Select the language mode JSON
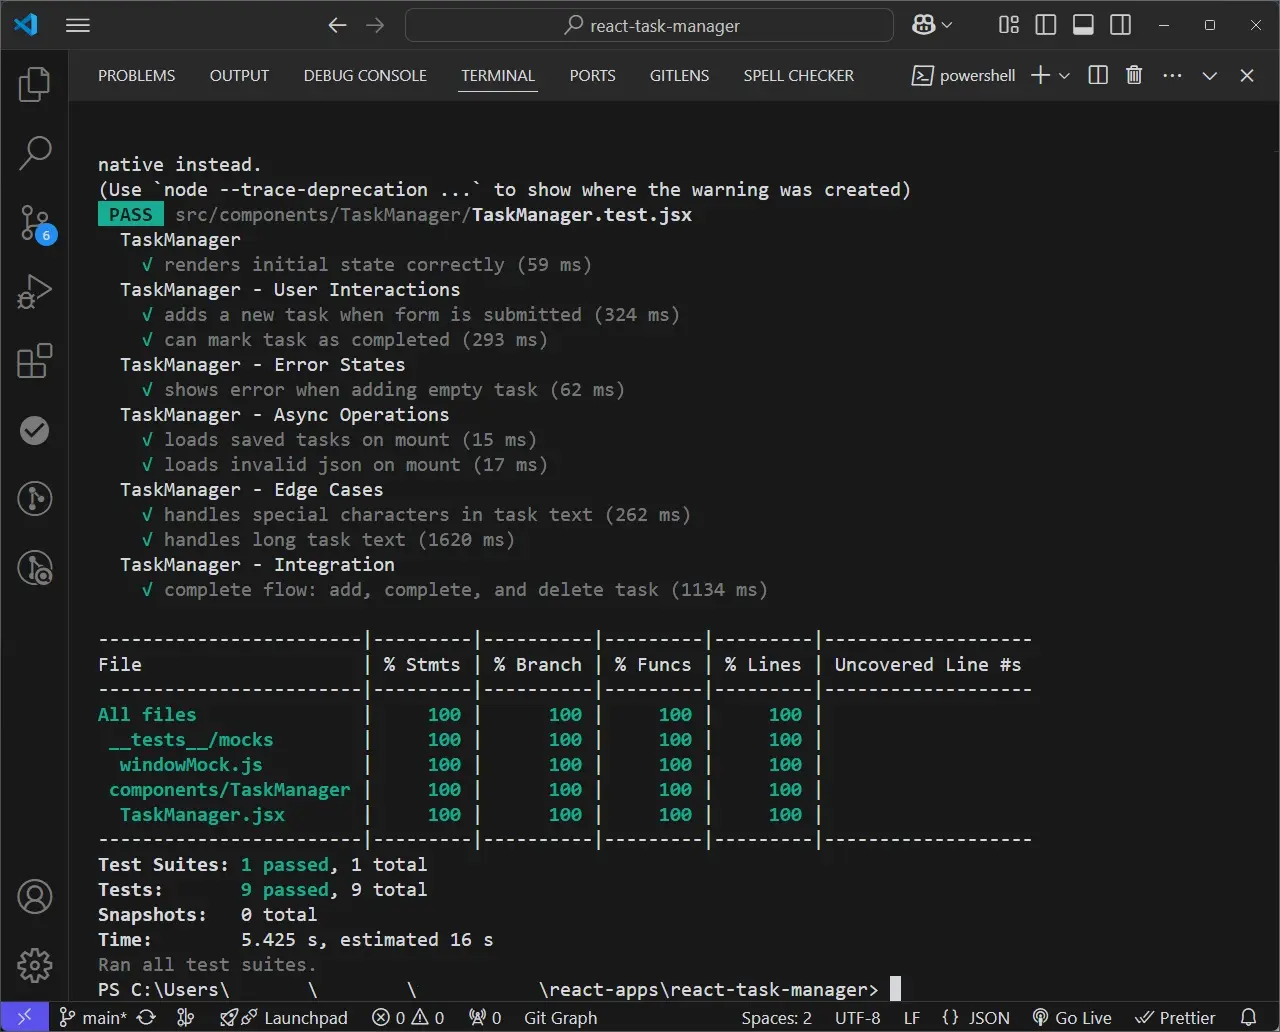This screenshot has height=1032, width=1280. [975, 1018]
